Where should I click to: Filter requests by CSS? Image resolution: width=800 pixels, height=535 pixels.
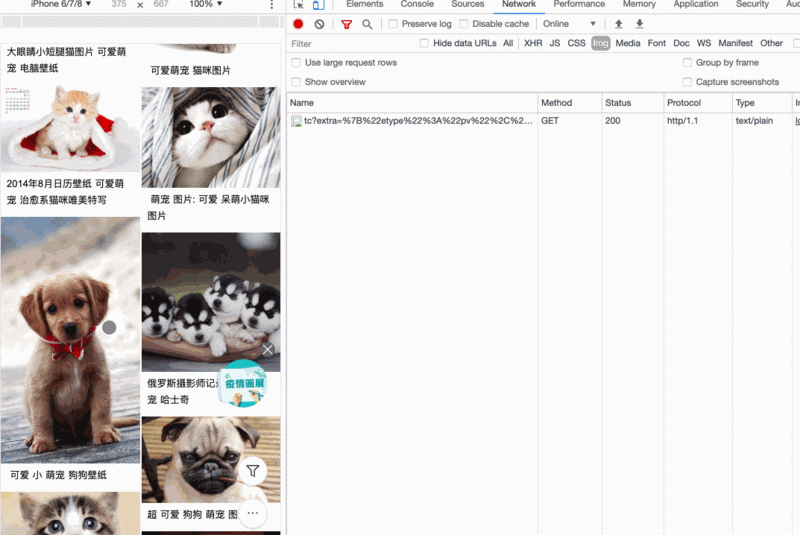pyautogui.click(x=576, y=43)
